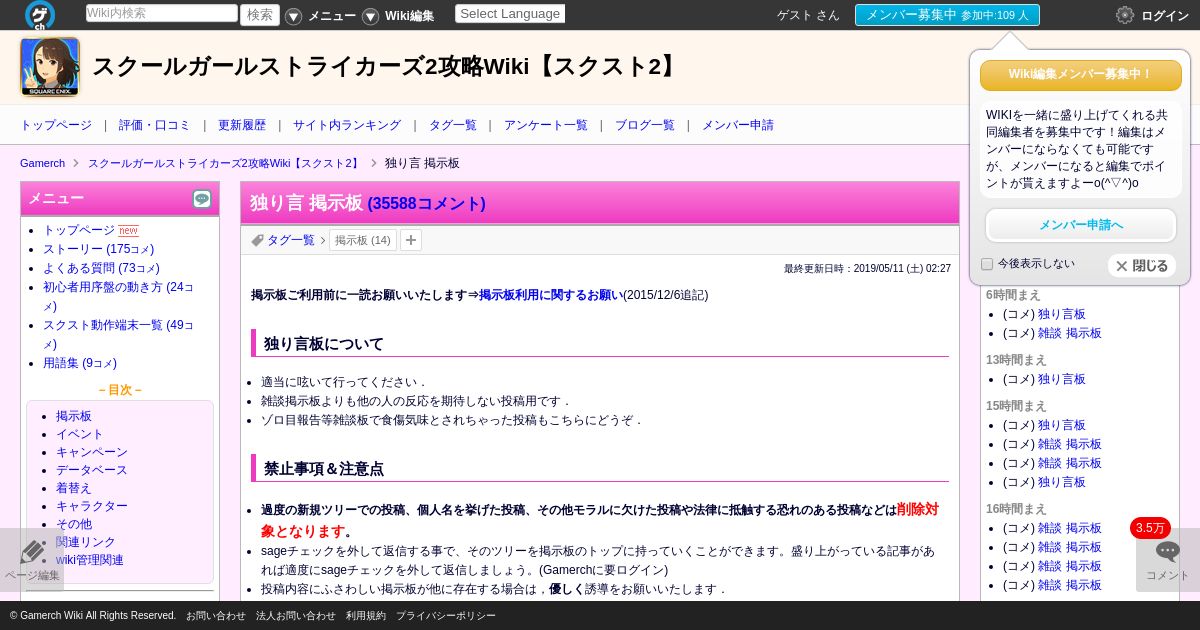Open the Select Language combo box
The height and width of the screenshot is (630, 1200).
tap(510, 14)
